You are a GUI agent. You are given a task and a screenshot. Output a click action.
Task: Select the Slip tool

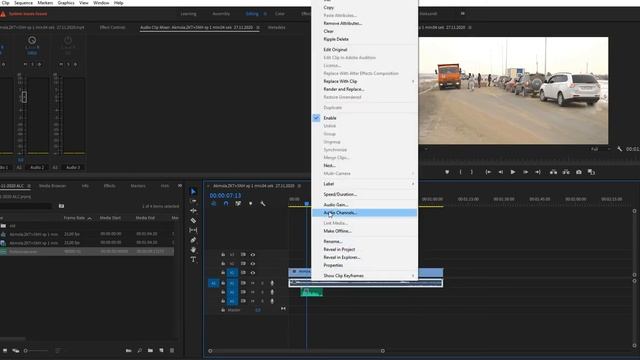click(x=193, y=230)
